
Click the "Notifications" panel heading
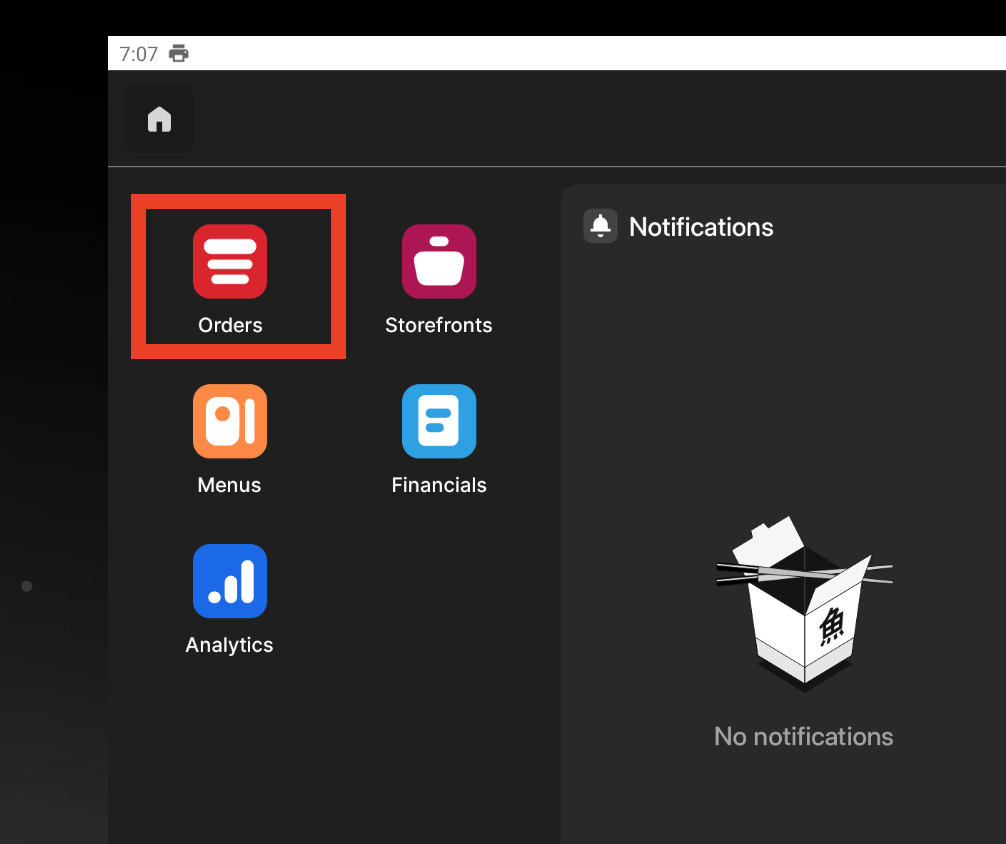click(701, 227)
